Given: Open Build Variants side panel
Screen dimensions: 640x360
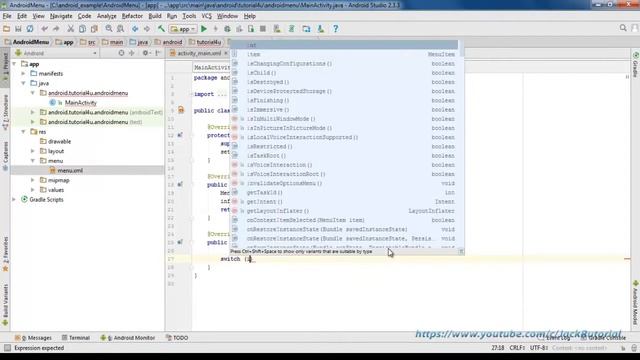Looking at the screenshot, I should click(5, 305).
